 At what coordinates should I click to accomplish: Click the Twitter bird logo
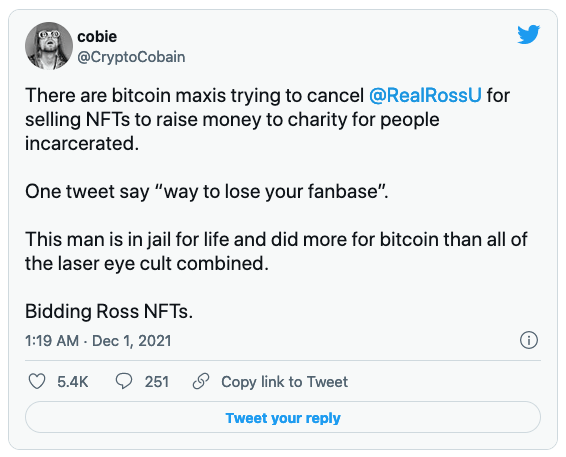528,34
